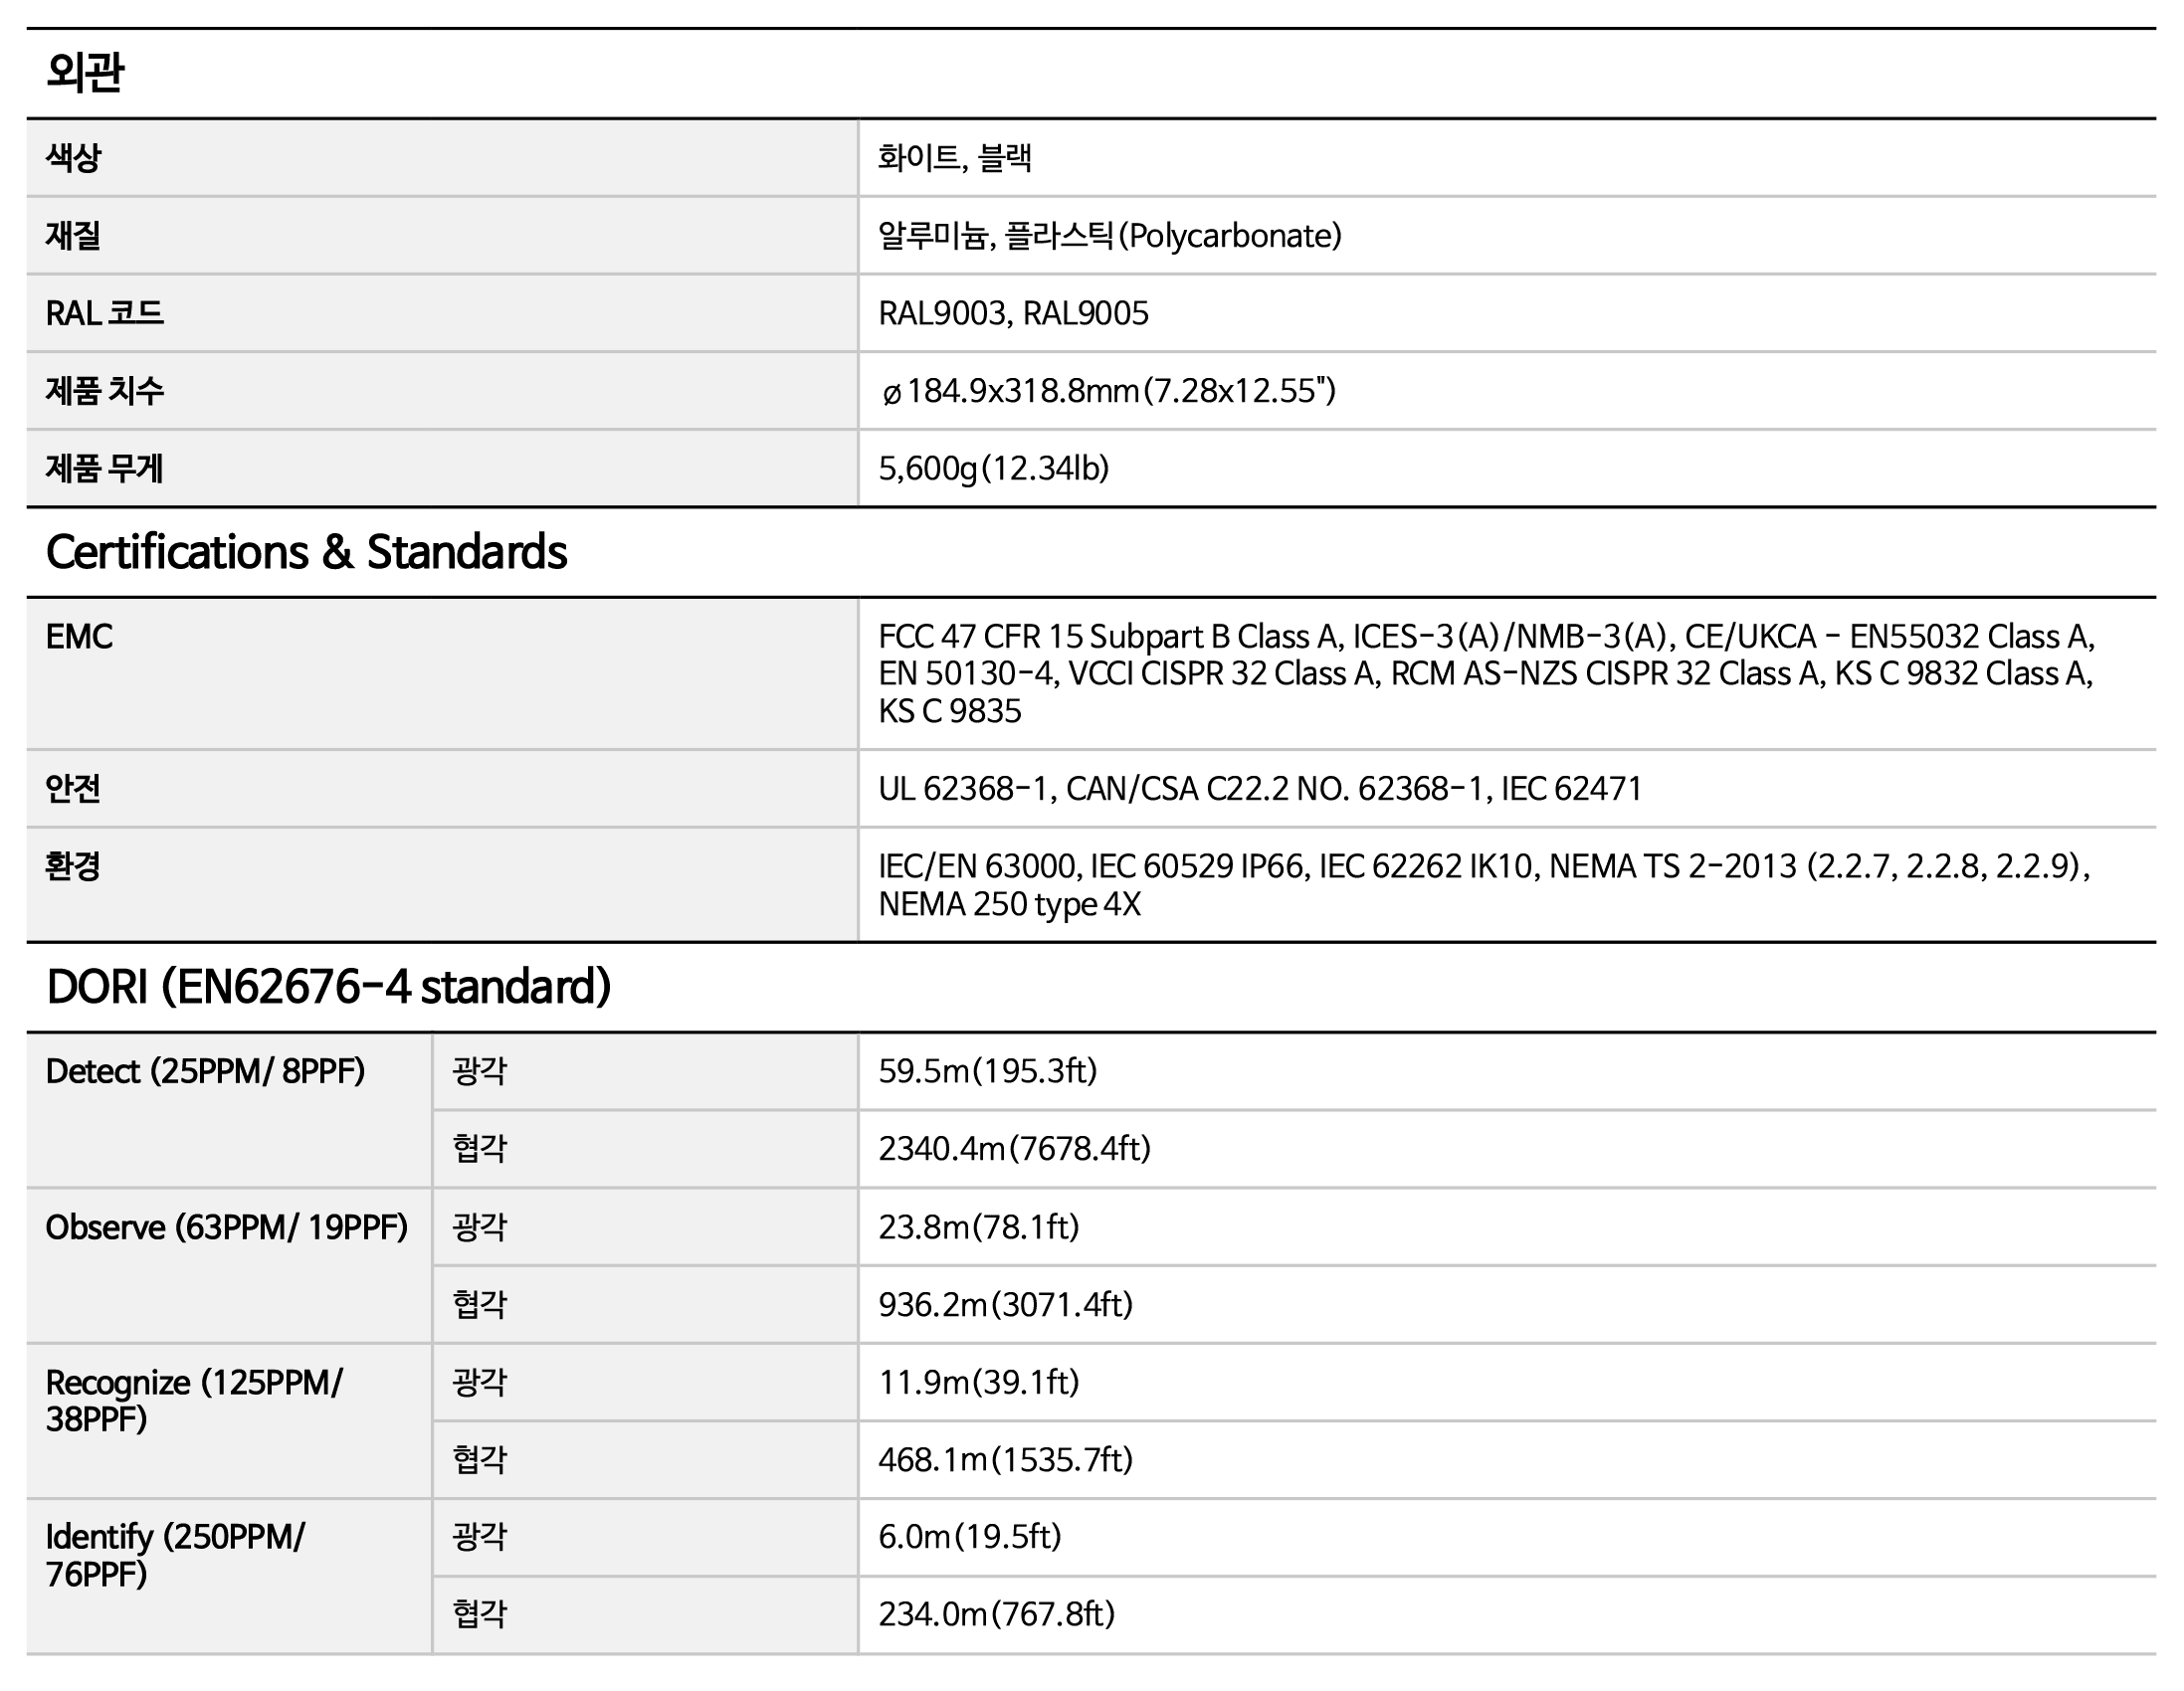Image resolution: width=2184 pixels, height=1691 pixels.
Task: Click the 제품 치수 dimensions value
Action: [1107, 391]
